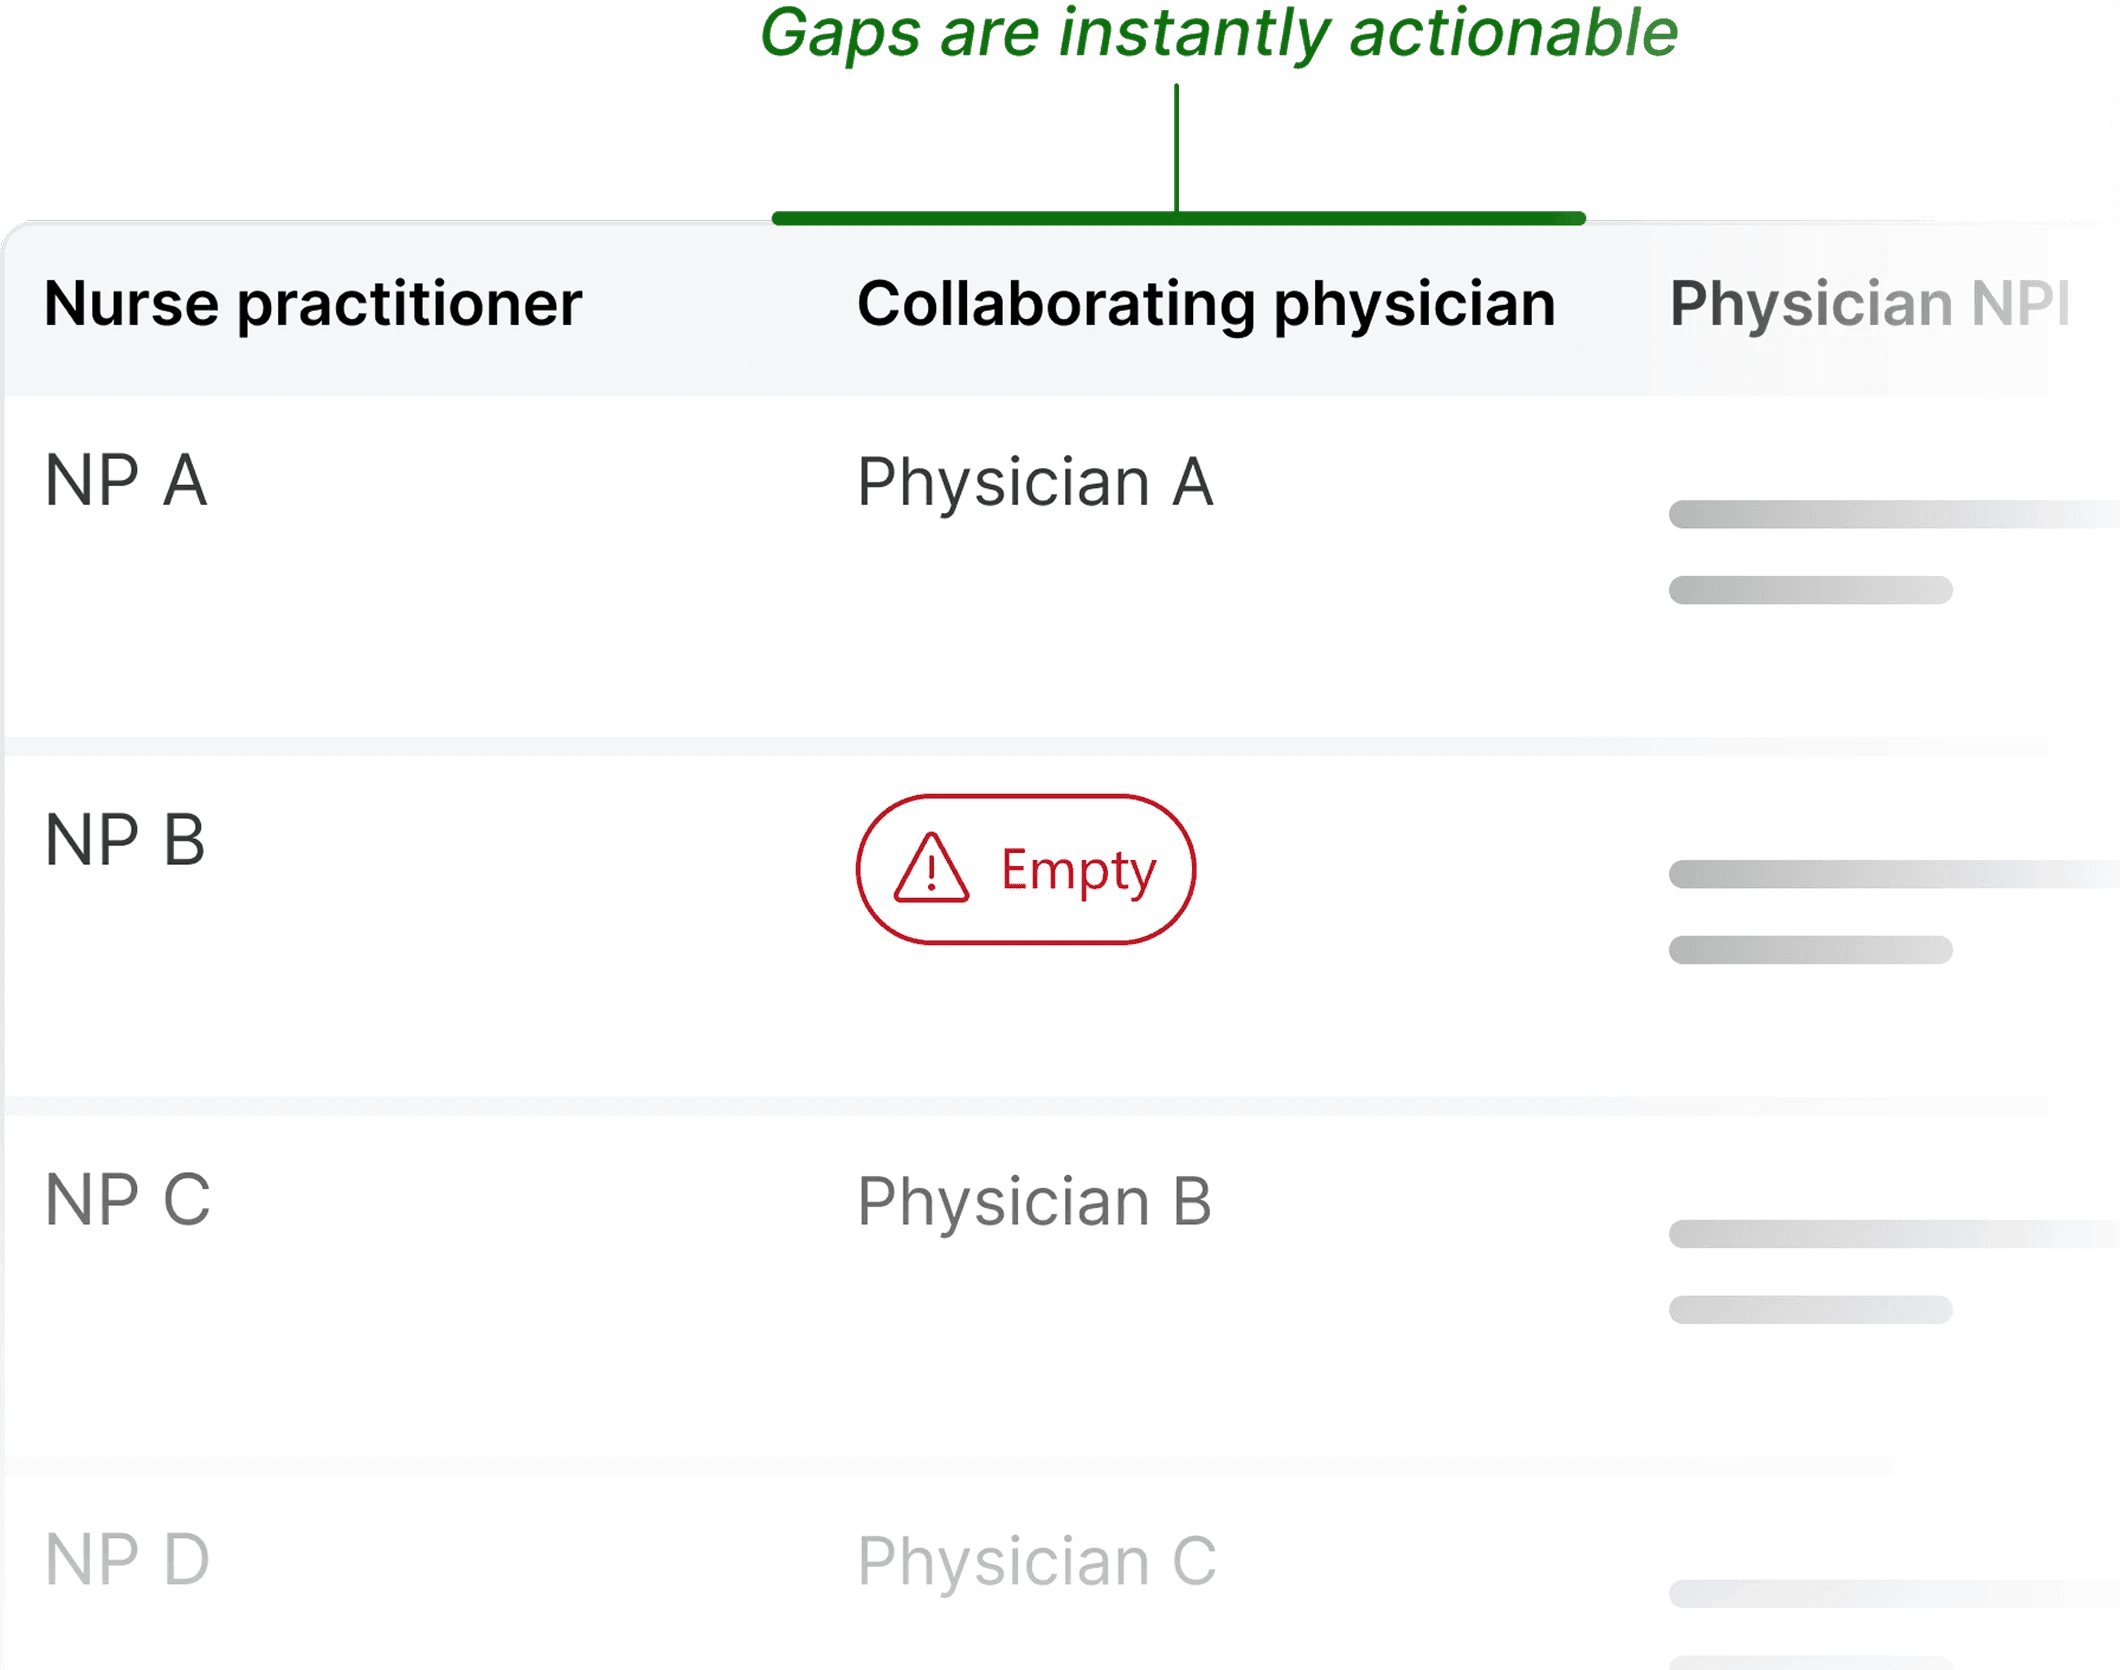Select the Collaborating physician column header
2120x1670 pixels.
(1206, 303)
